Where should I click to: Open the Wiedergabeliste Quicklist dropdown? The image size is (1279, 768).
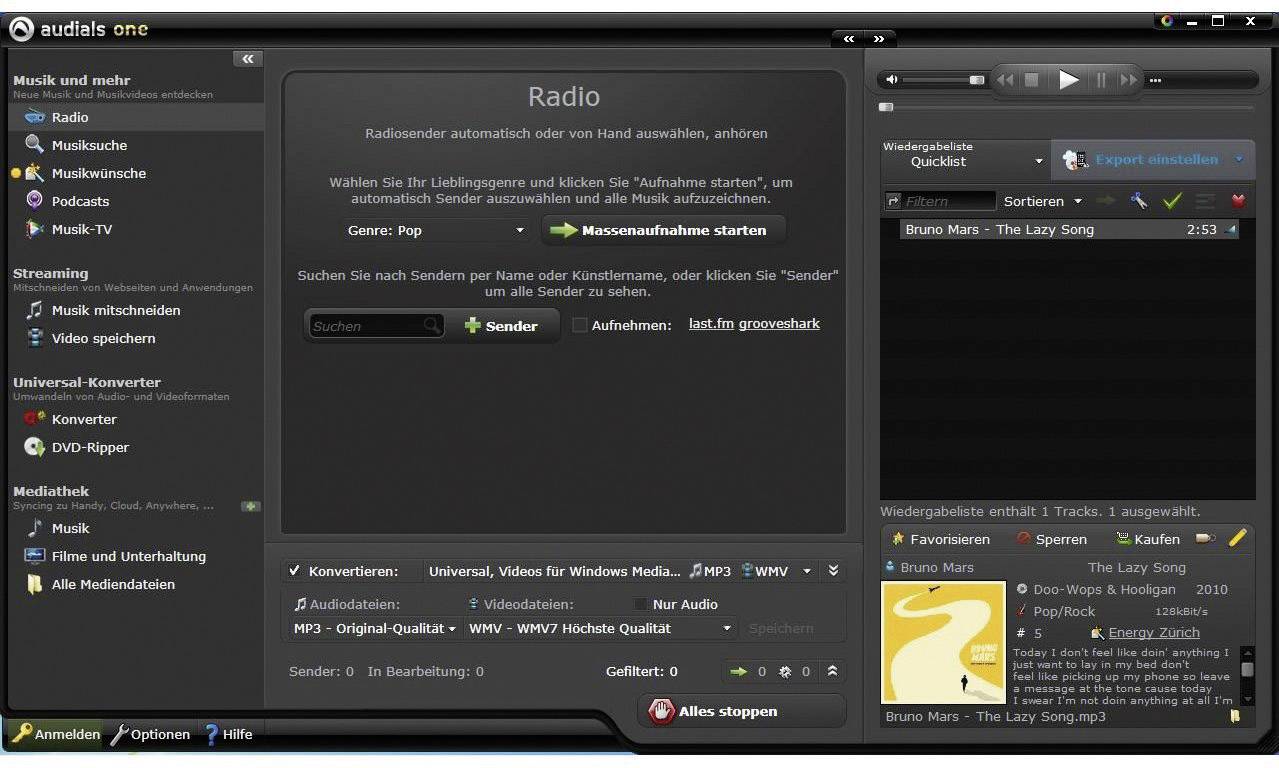(x=965, y=160)
